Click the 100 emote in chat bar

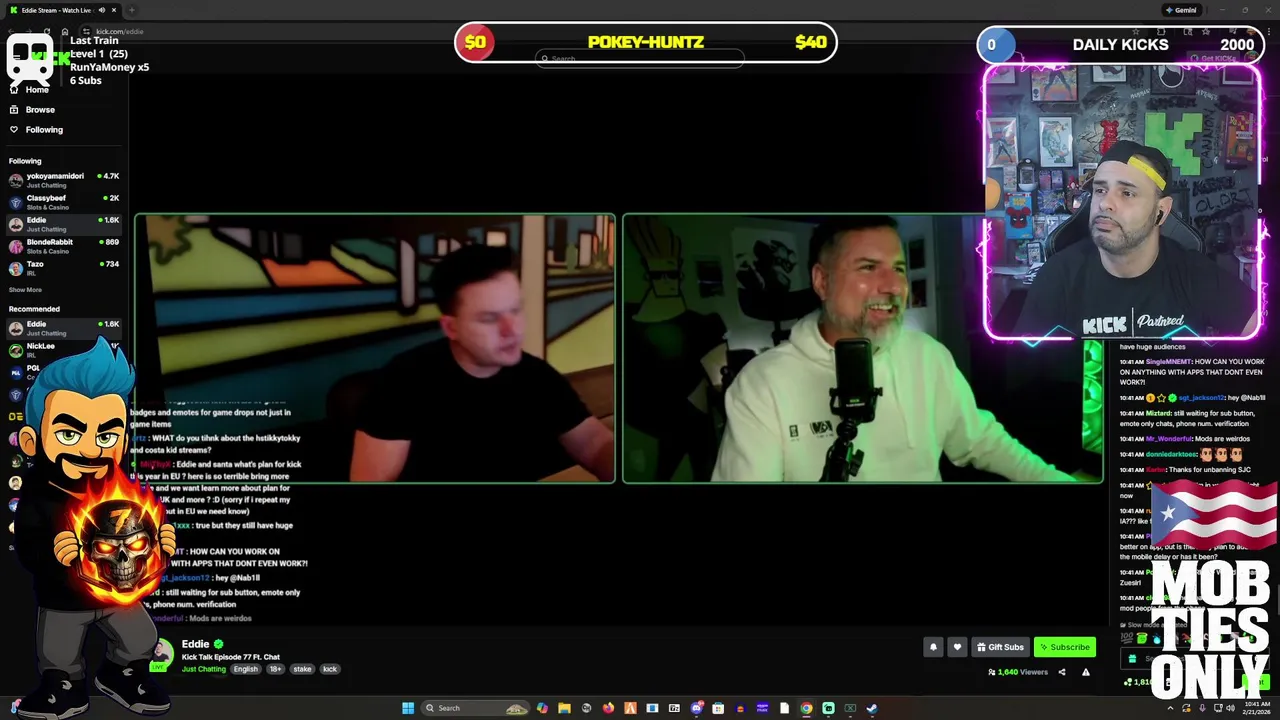click(1127, 638)
